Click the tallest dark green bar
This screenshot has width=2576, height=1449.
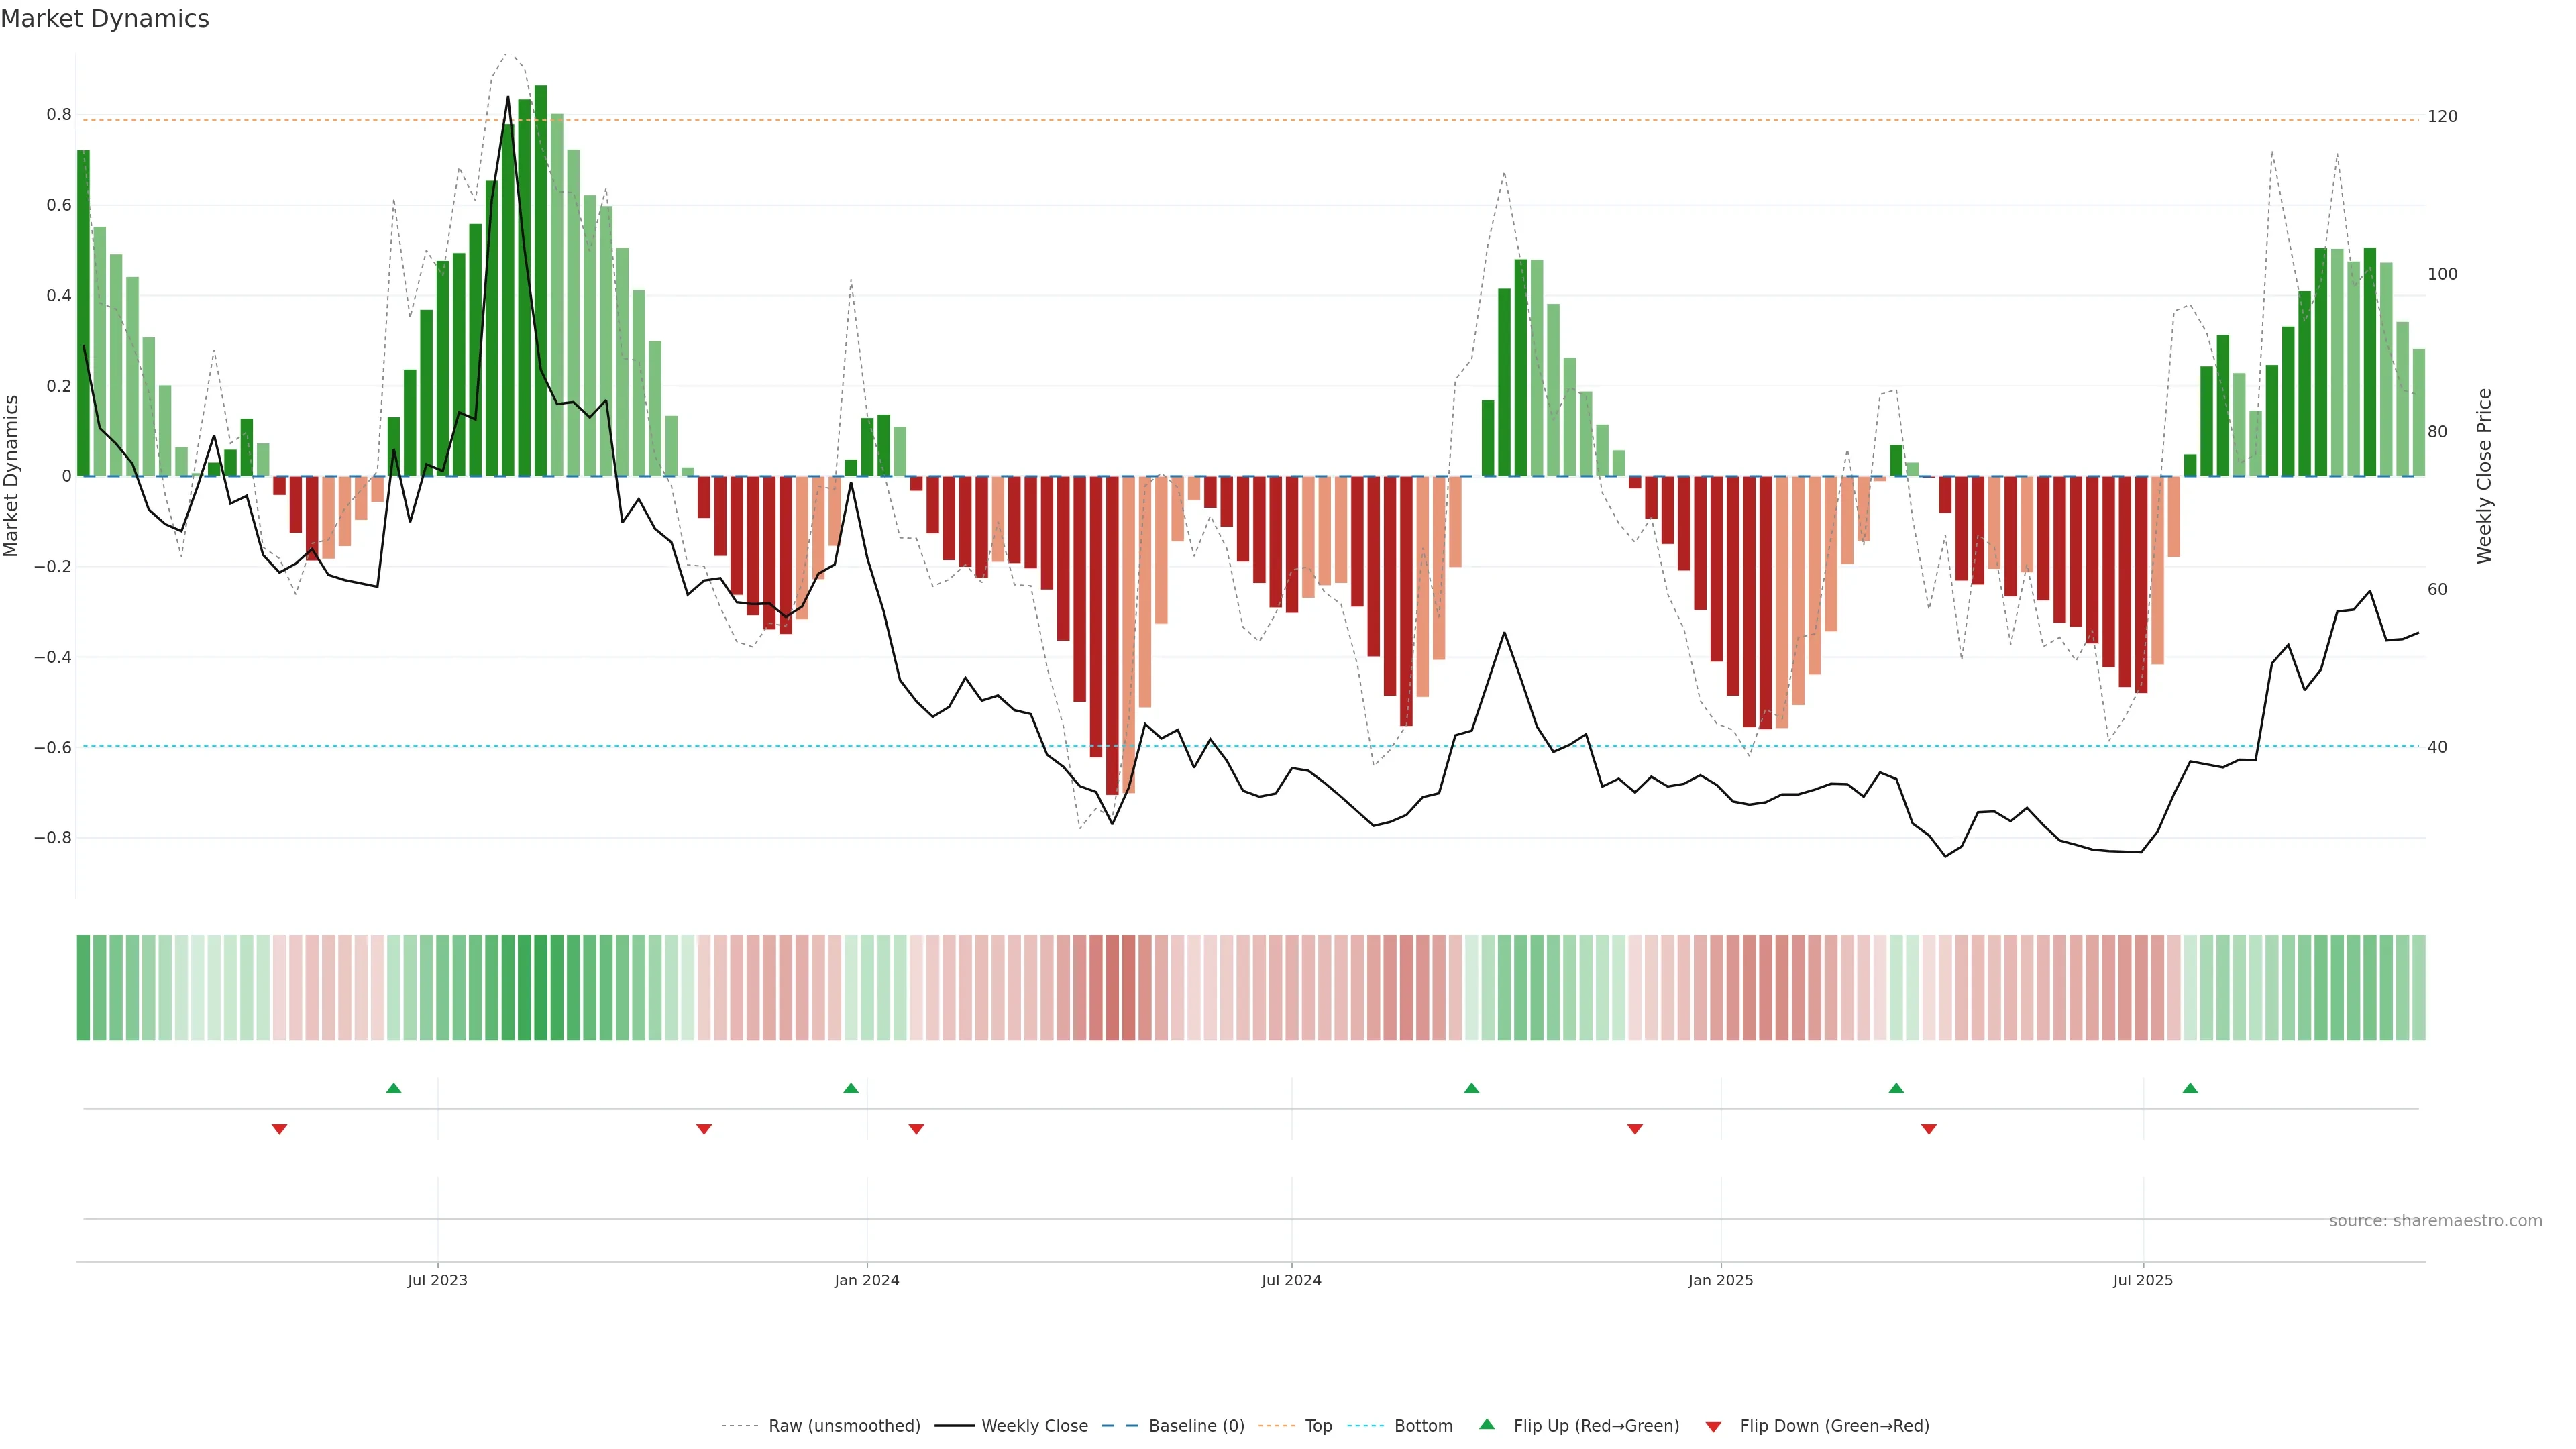pyautogui.click(x=541, y=280)
